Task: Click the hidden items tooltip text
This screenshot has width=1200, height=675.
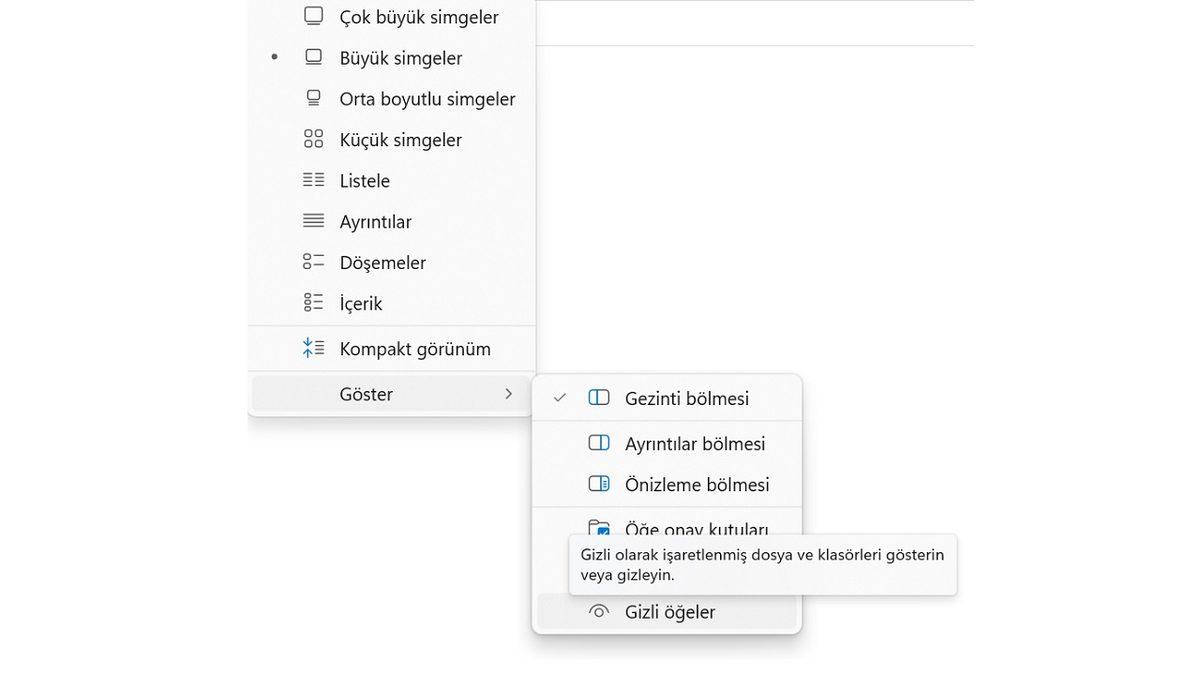Action: [764, 563]
